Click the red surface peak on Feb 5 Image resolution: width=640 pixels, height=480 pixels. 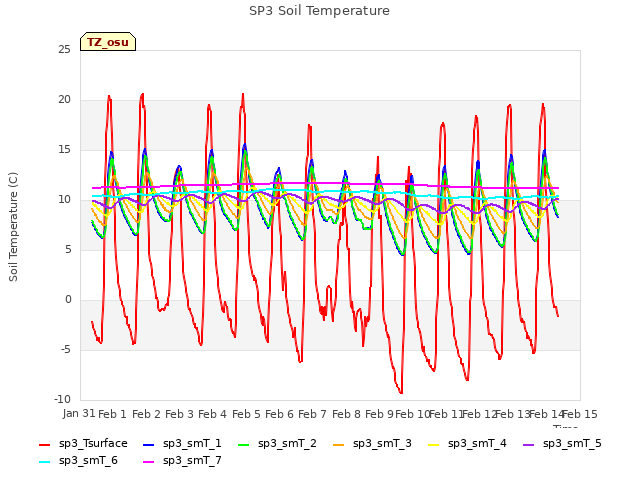(x=243, y=95)
